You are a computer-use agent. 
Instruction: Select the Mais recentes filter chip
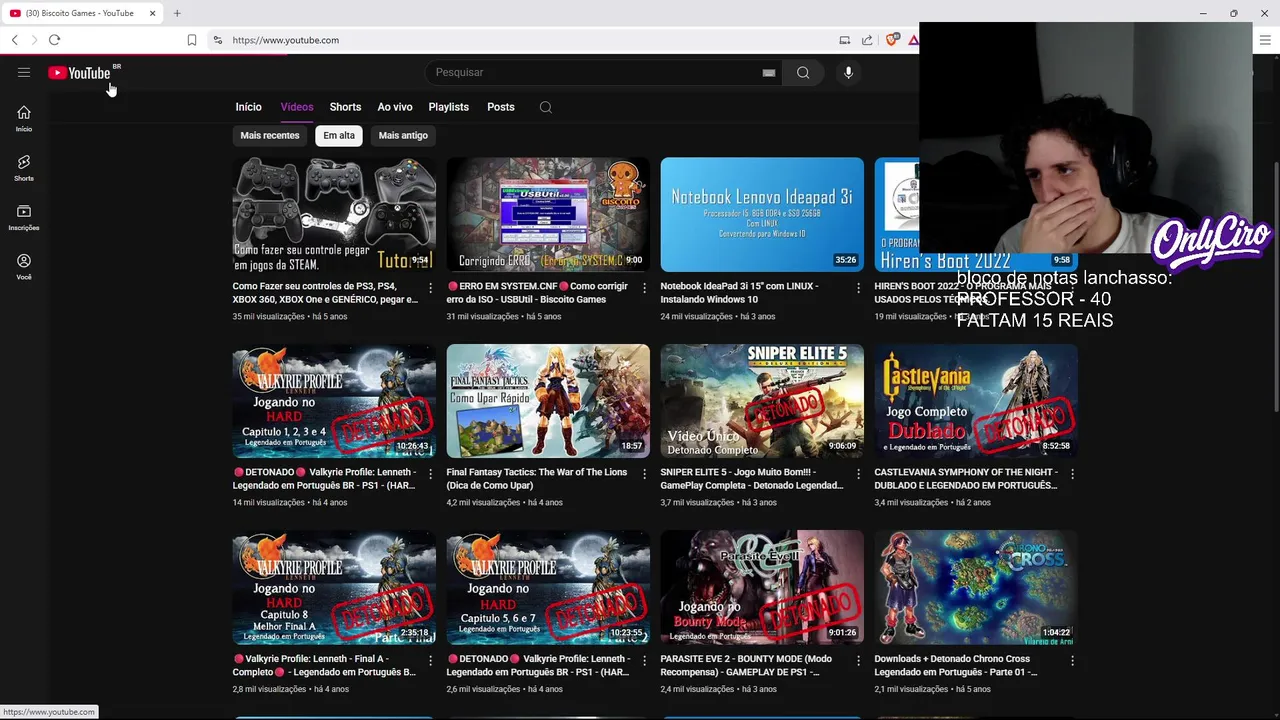pos(269,135)
